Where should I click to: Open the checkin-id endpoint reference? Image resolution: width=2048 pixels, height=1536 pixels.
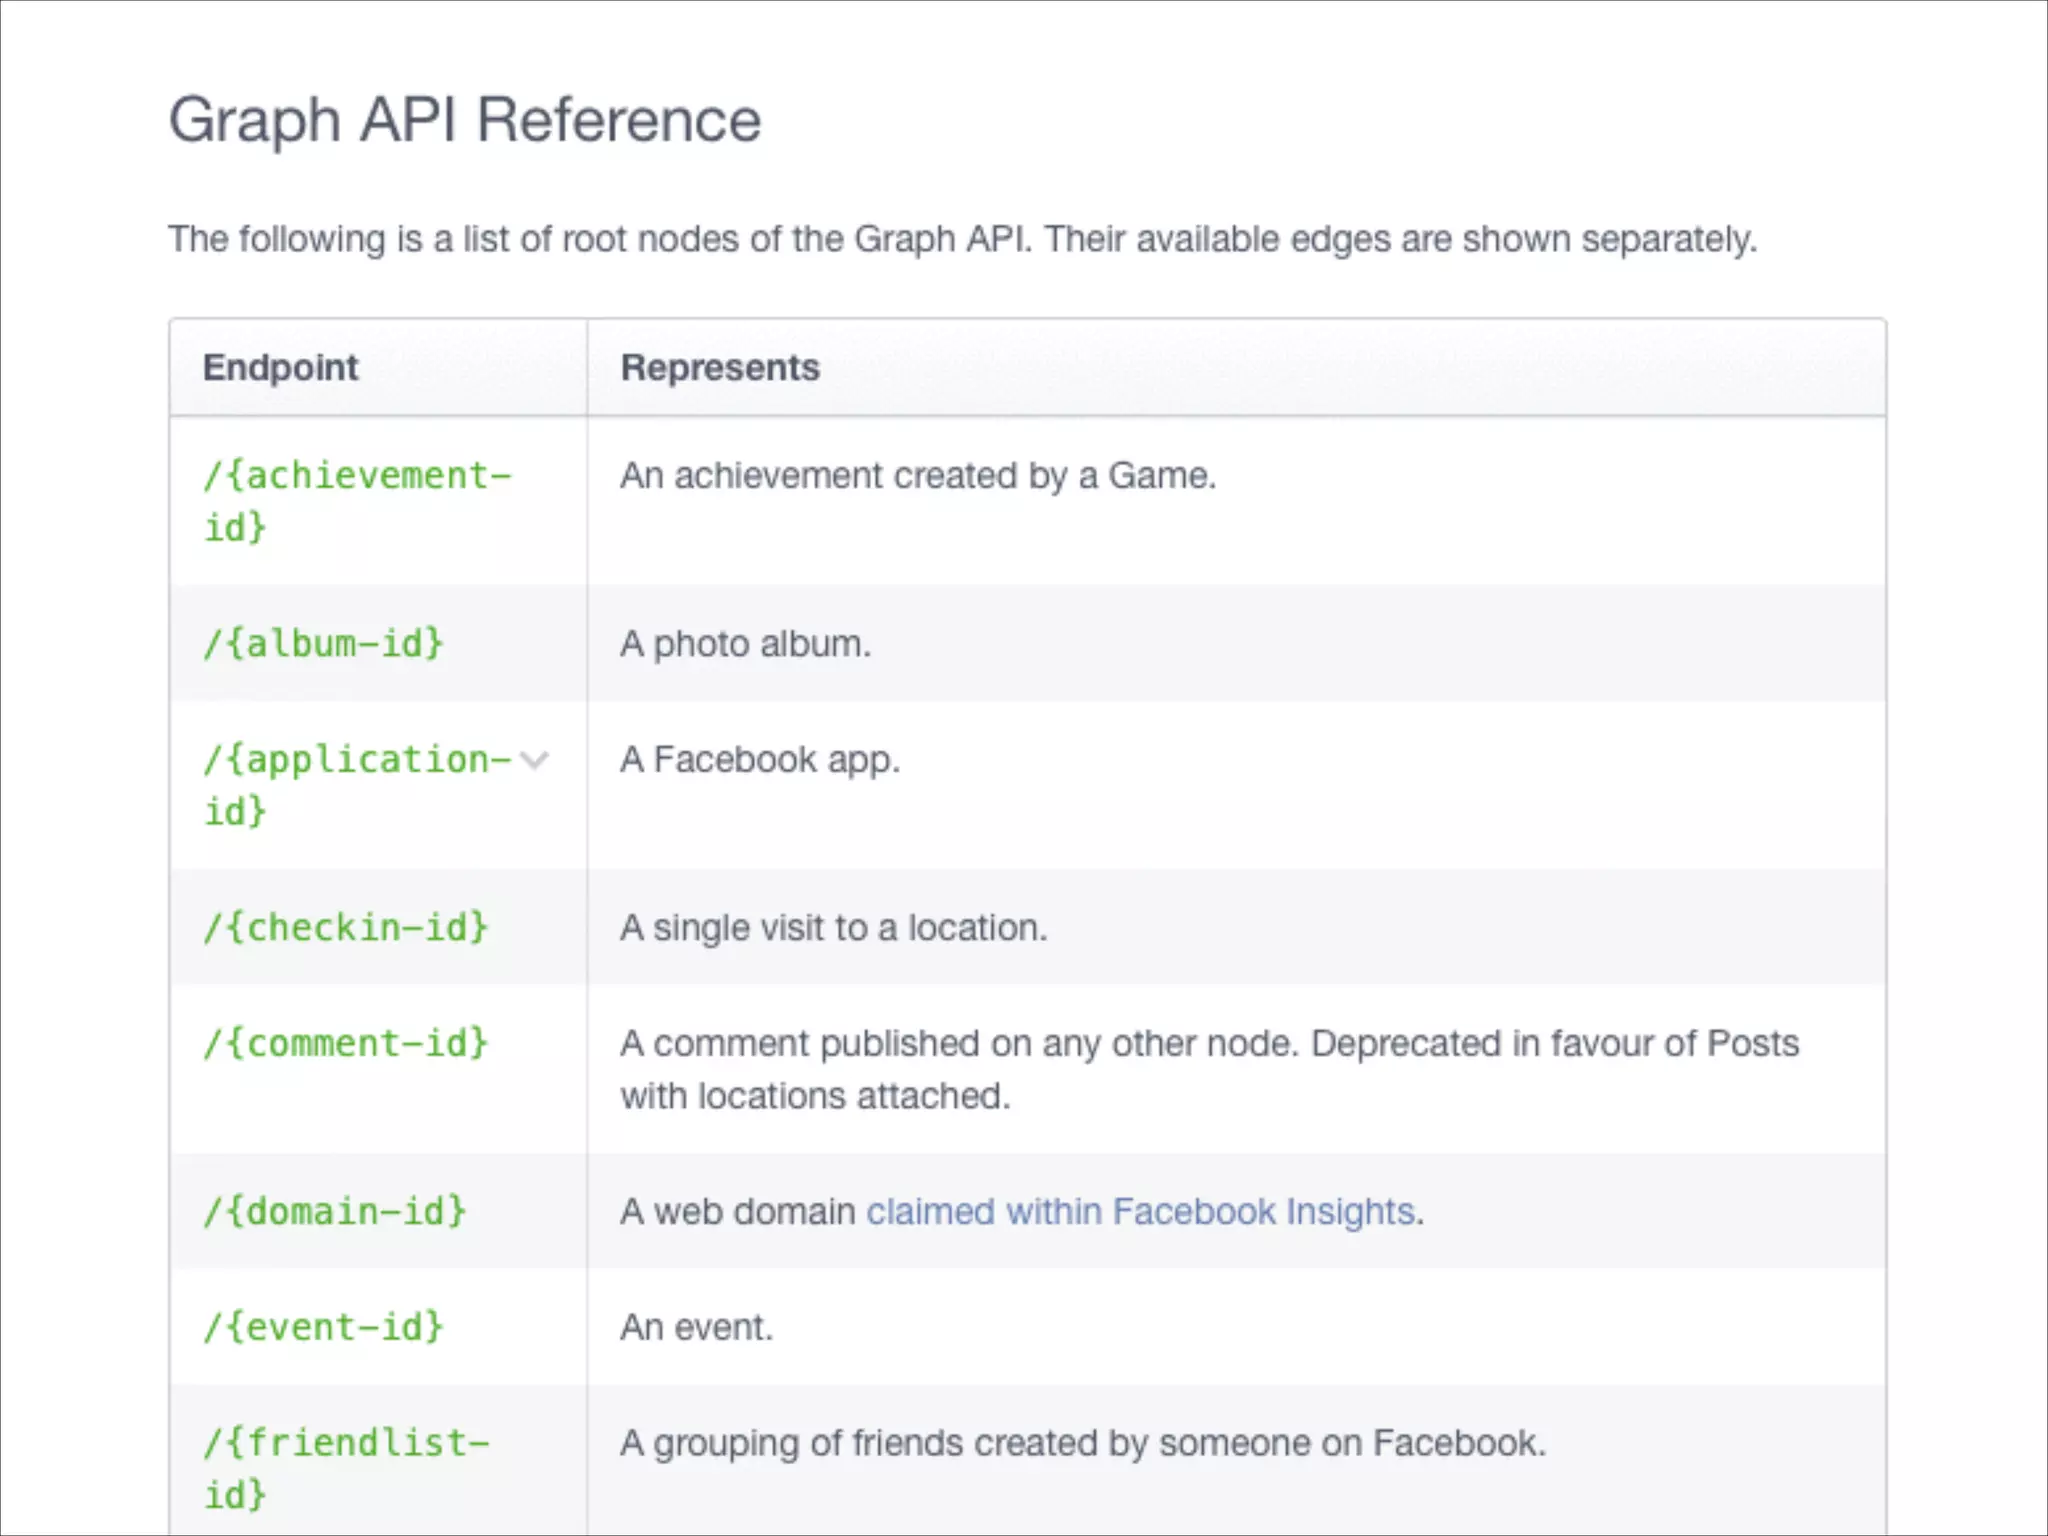[345, 928]
